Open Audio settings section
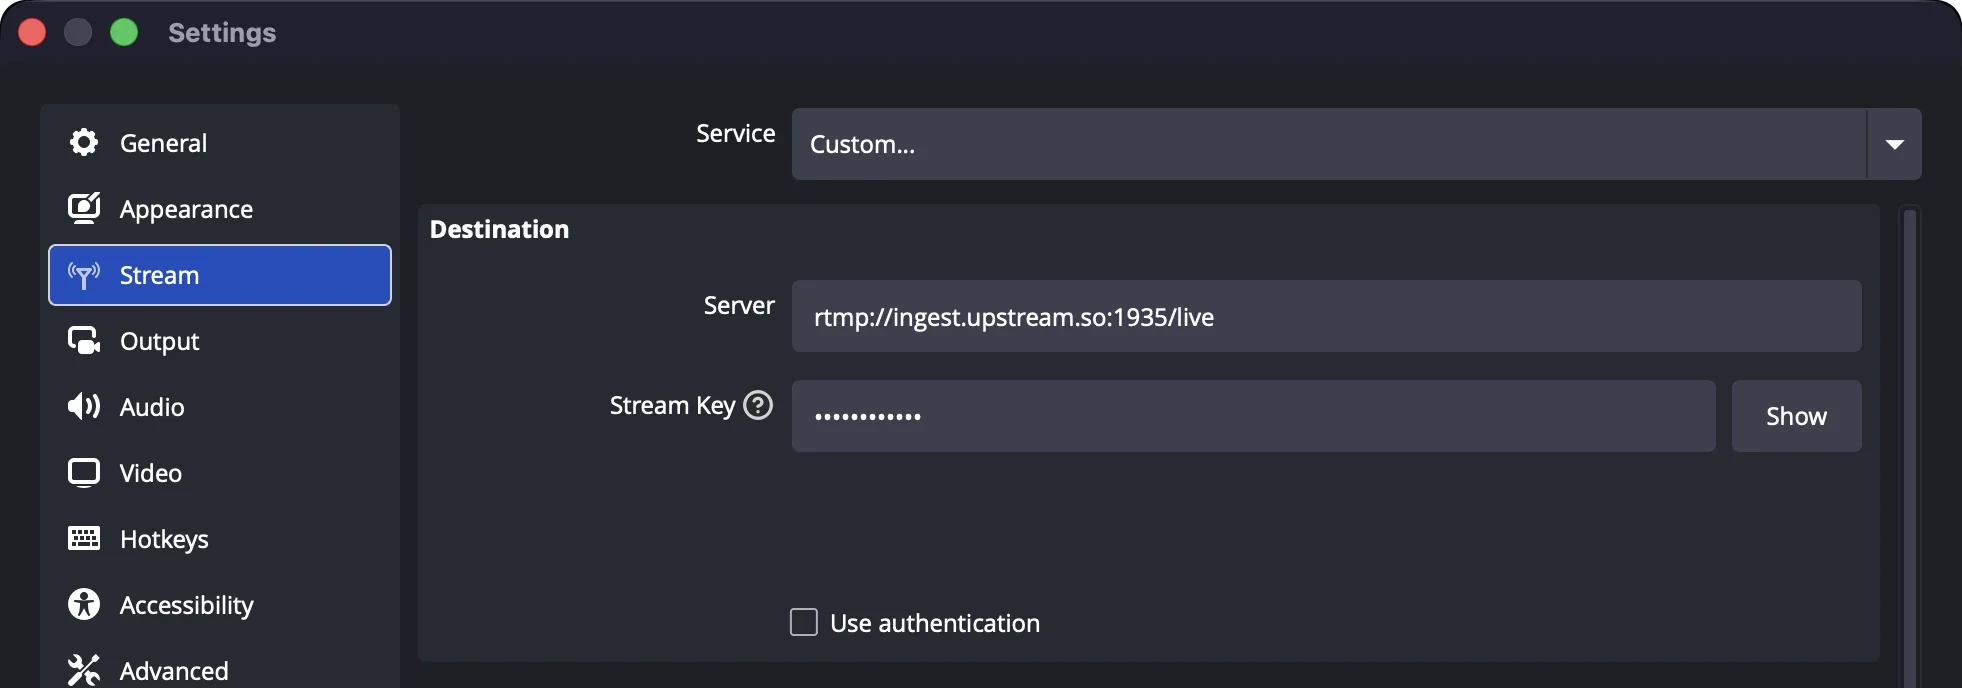The height and width of the screenshot is (688, 1962). [x=220, y=407]
